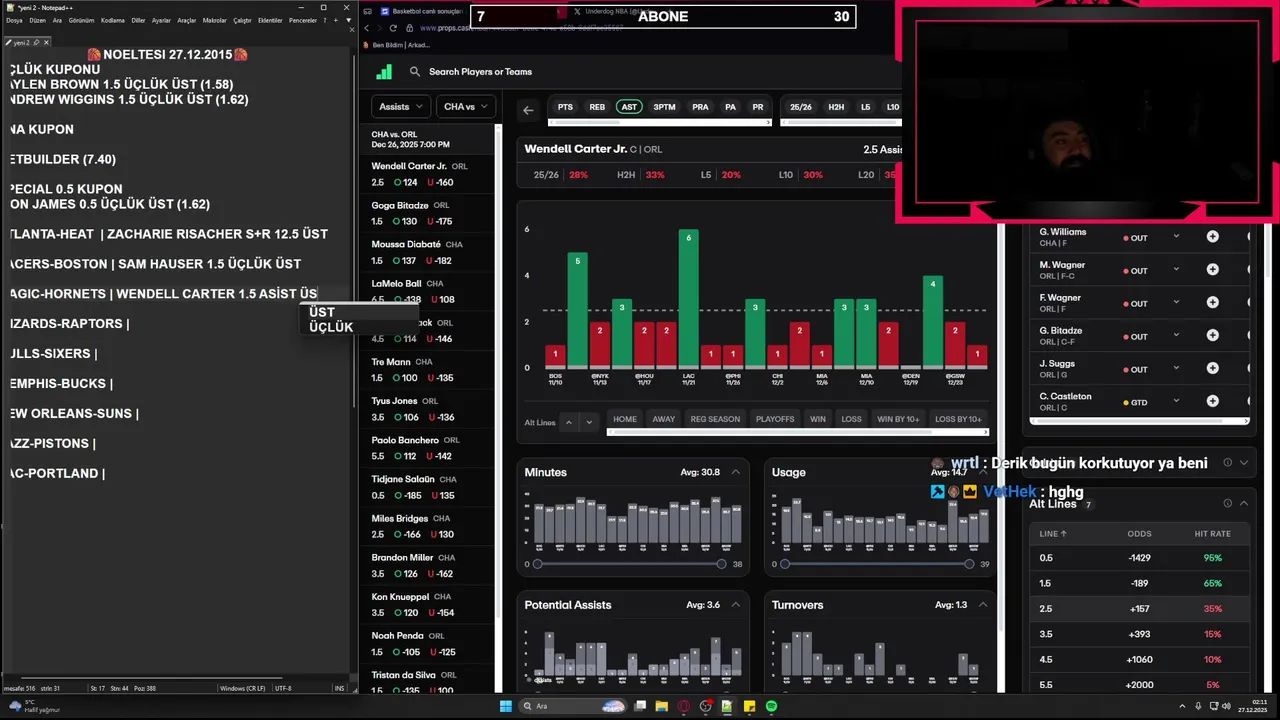This screenshot has height=720, width=1280.
Task: Open the Ayarlar menu in Notepad++
Action: pos(161,20)
